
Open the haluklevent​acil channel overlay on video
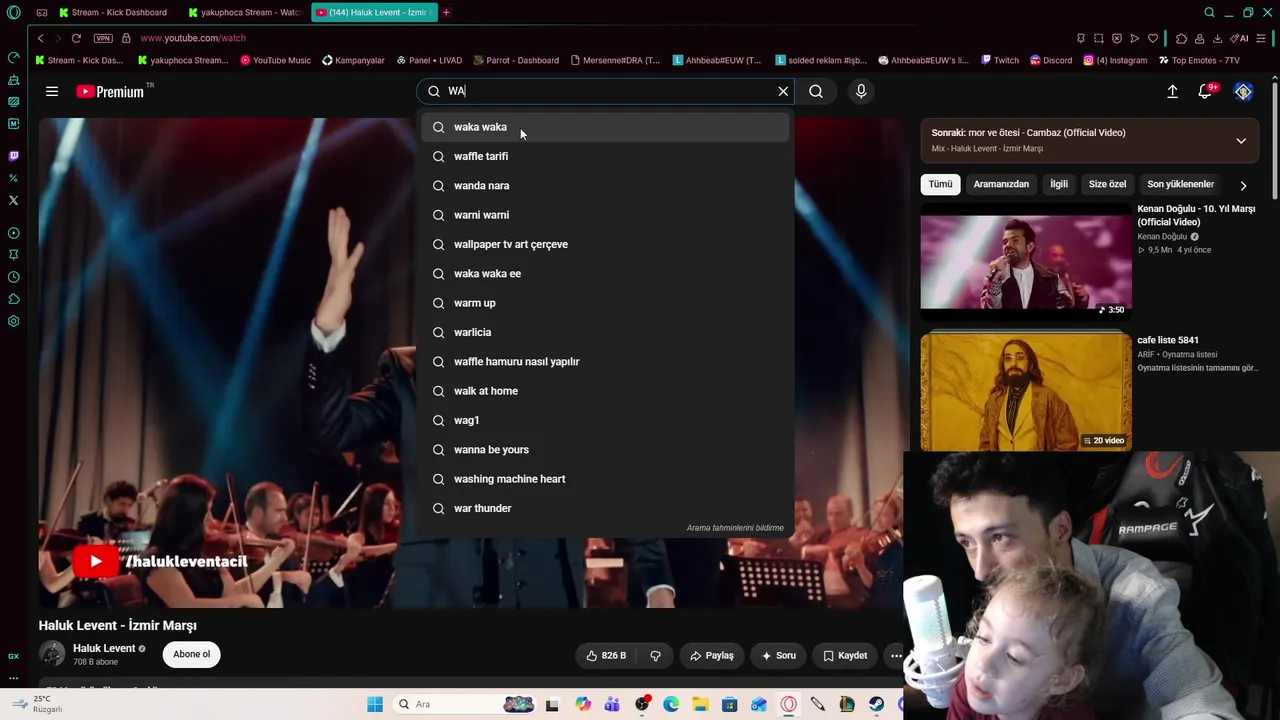[160, 561]
